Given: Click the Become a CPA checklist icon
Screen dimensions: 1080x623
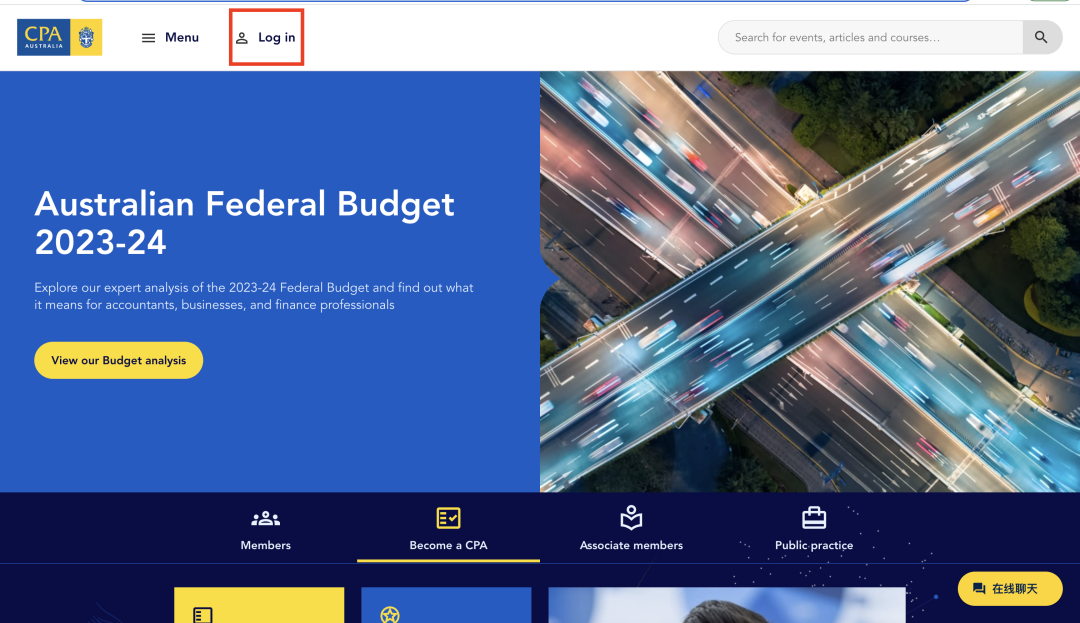Looking at the screenshot, I should click(448, 518).
